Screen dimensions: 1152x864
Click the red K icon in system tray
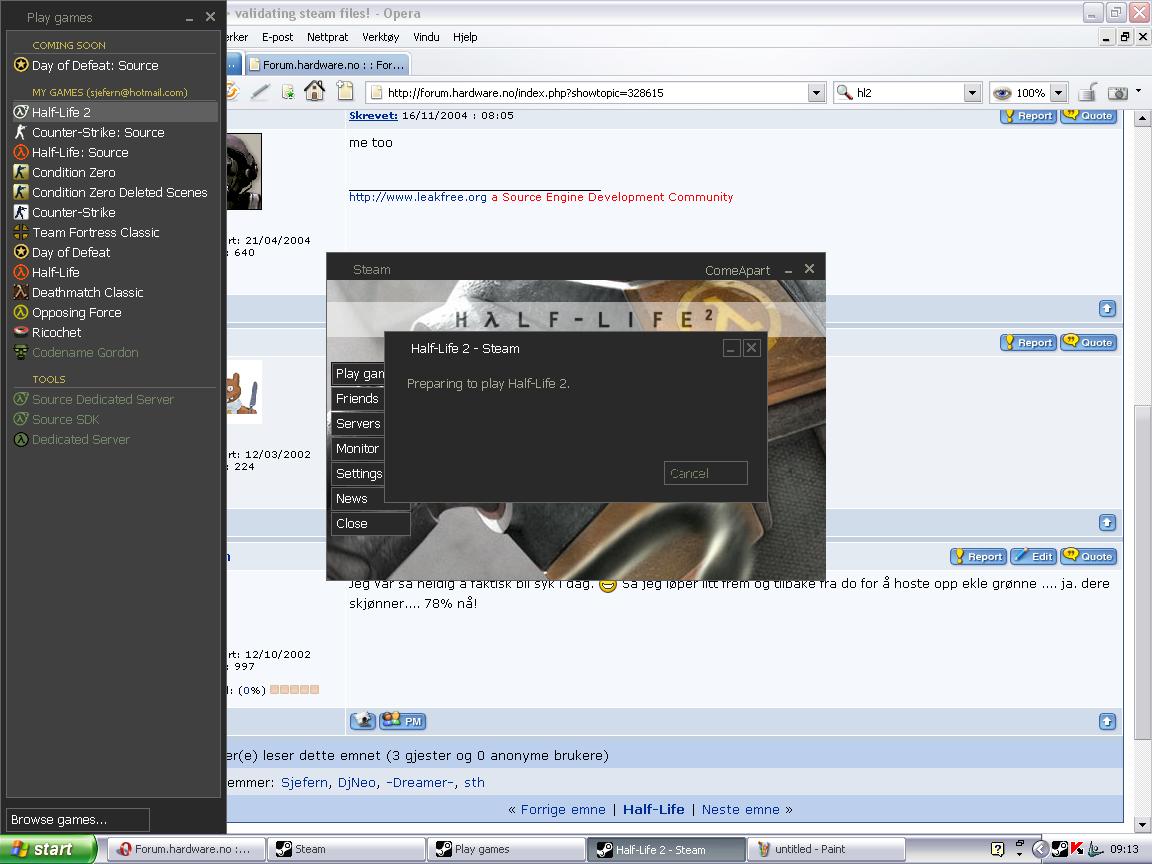pyautogui.click(x=1077, y=849)
